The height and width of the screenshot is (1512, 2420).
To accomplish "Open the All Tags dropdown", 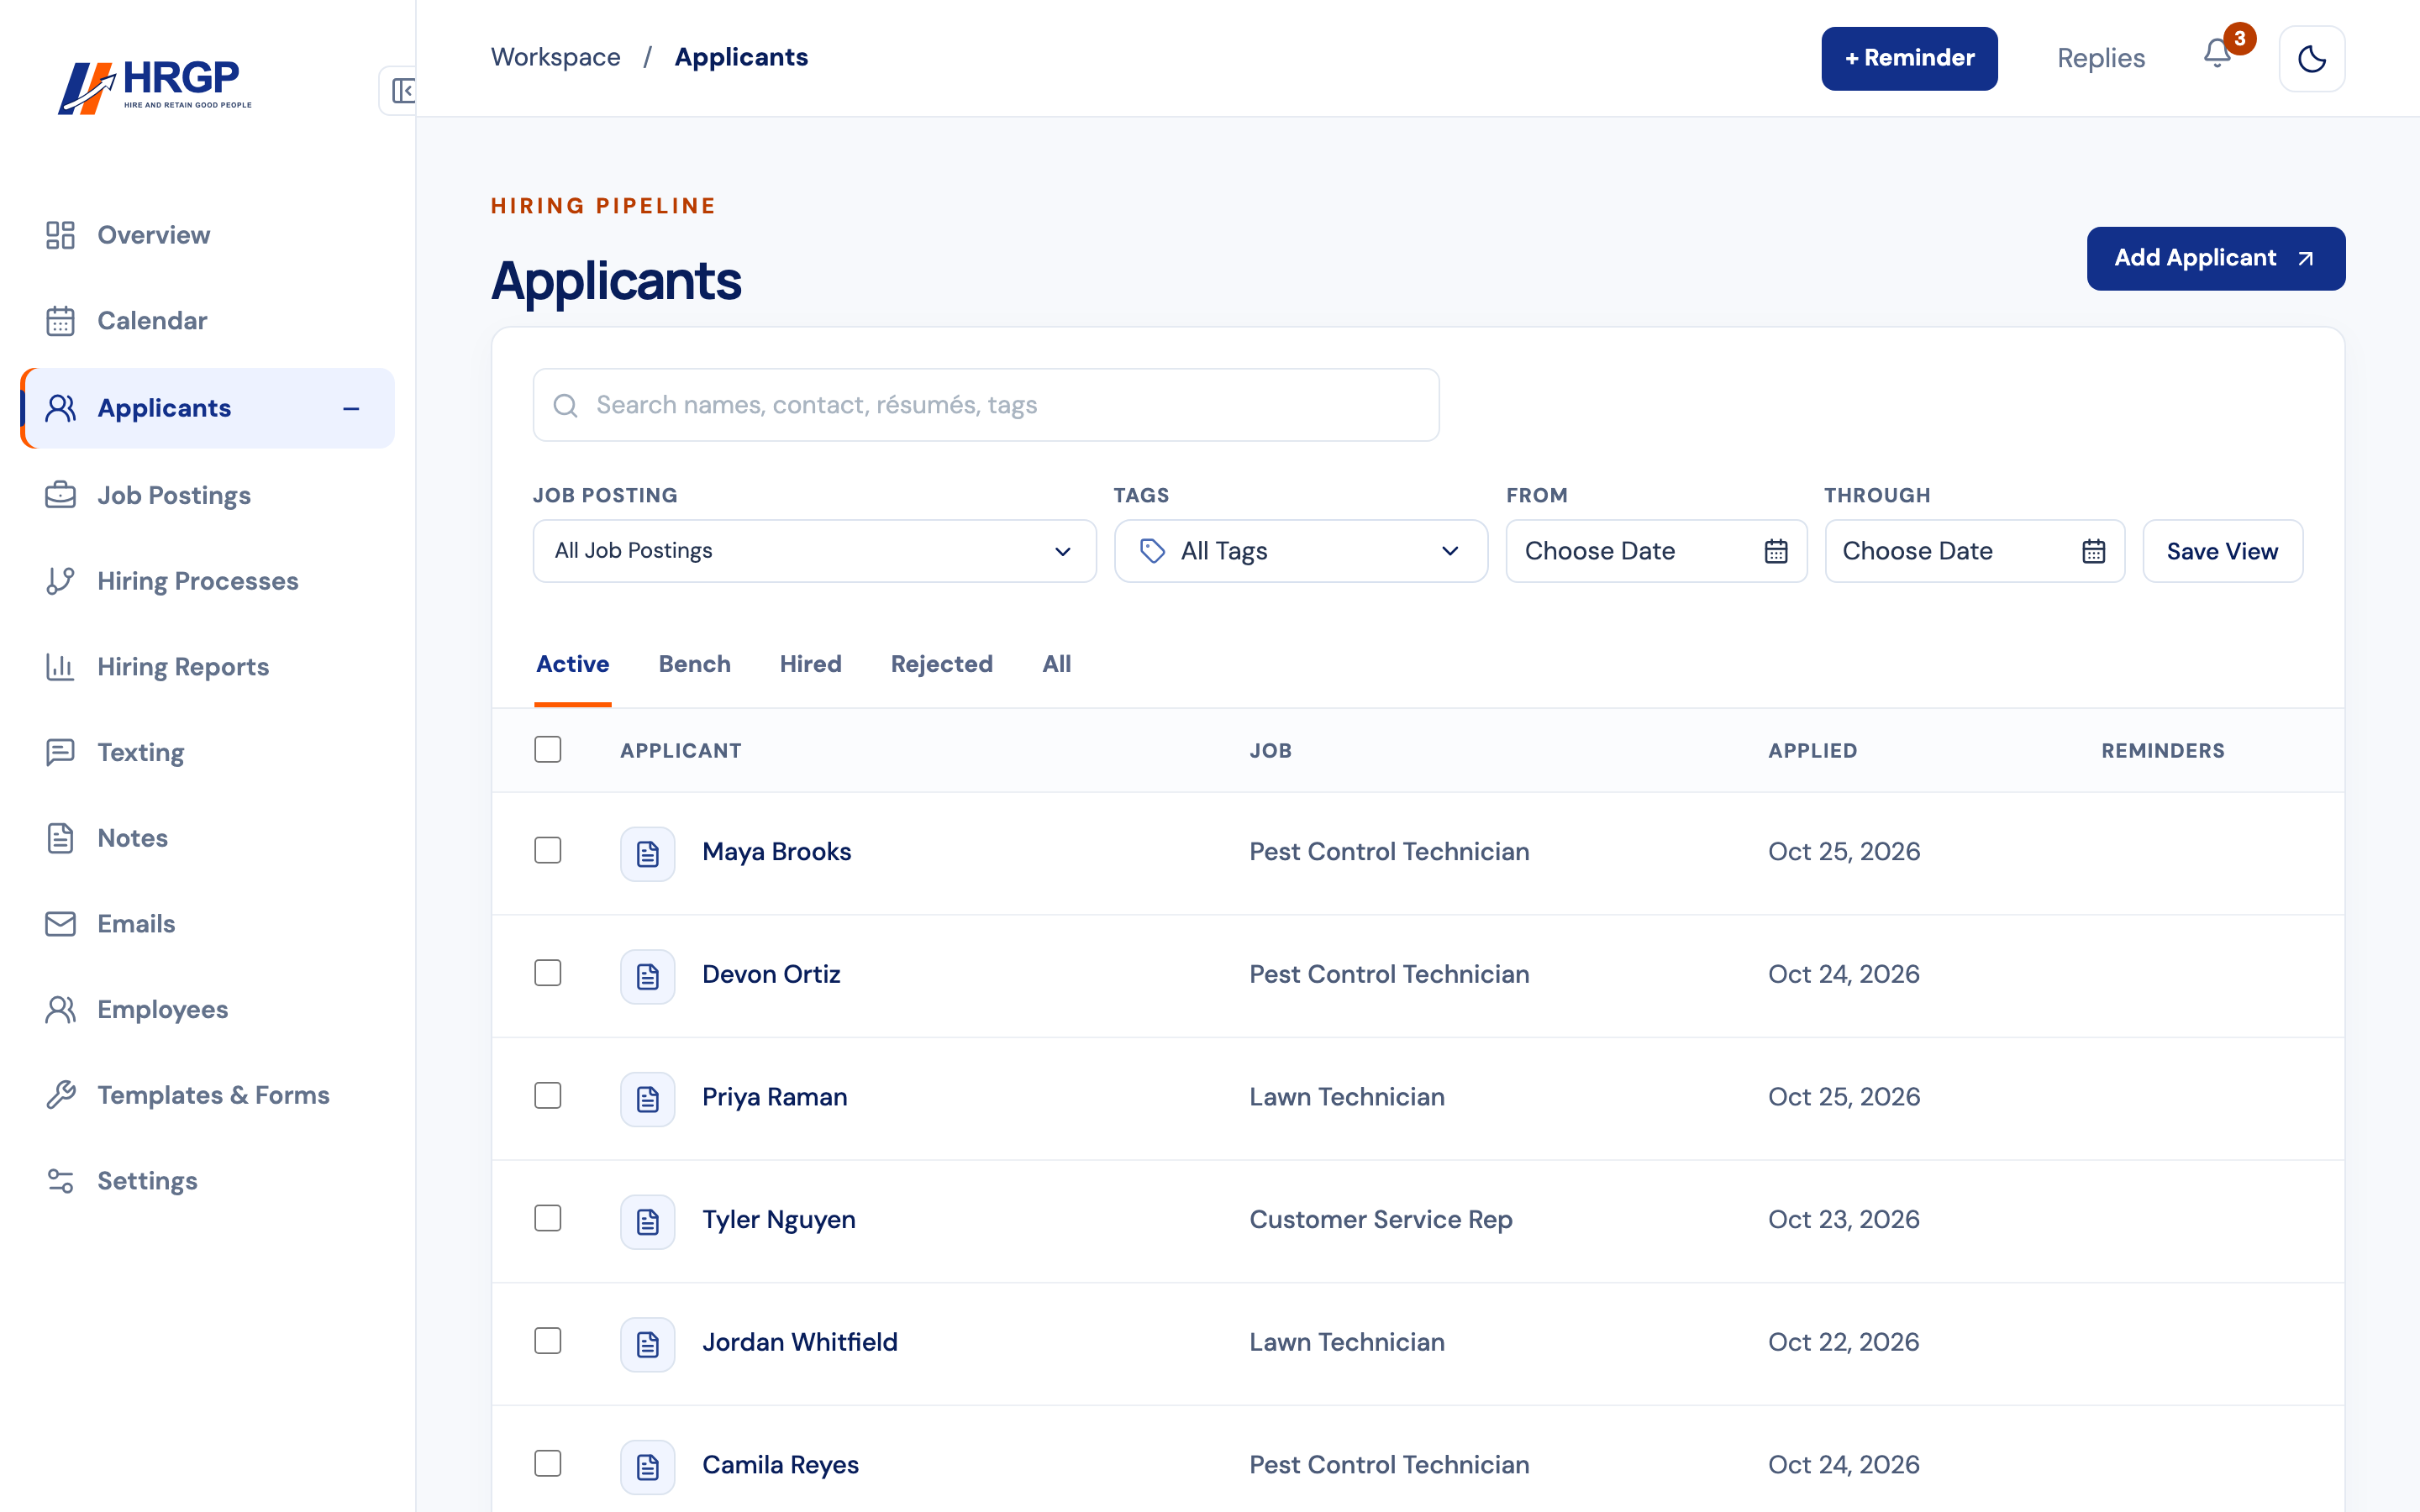I will [1300, 551].
